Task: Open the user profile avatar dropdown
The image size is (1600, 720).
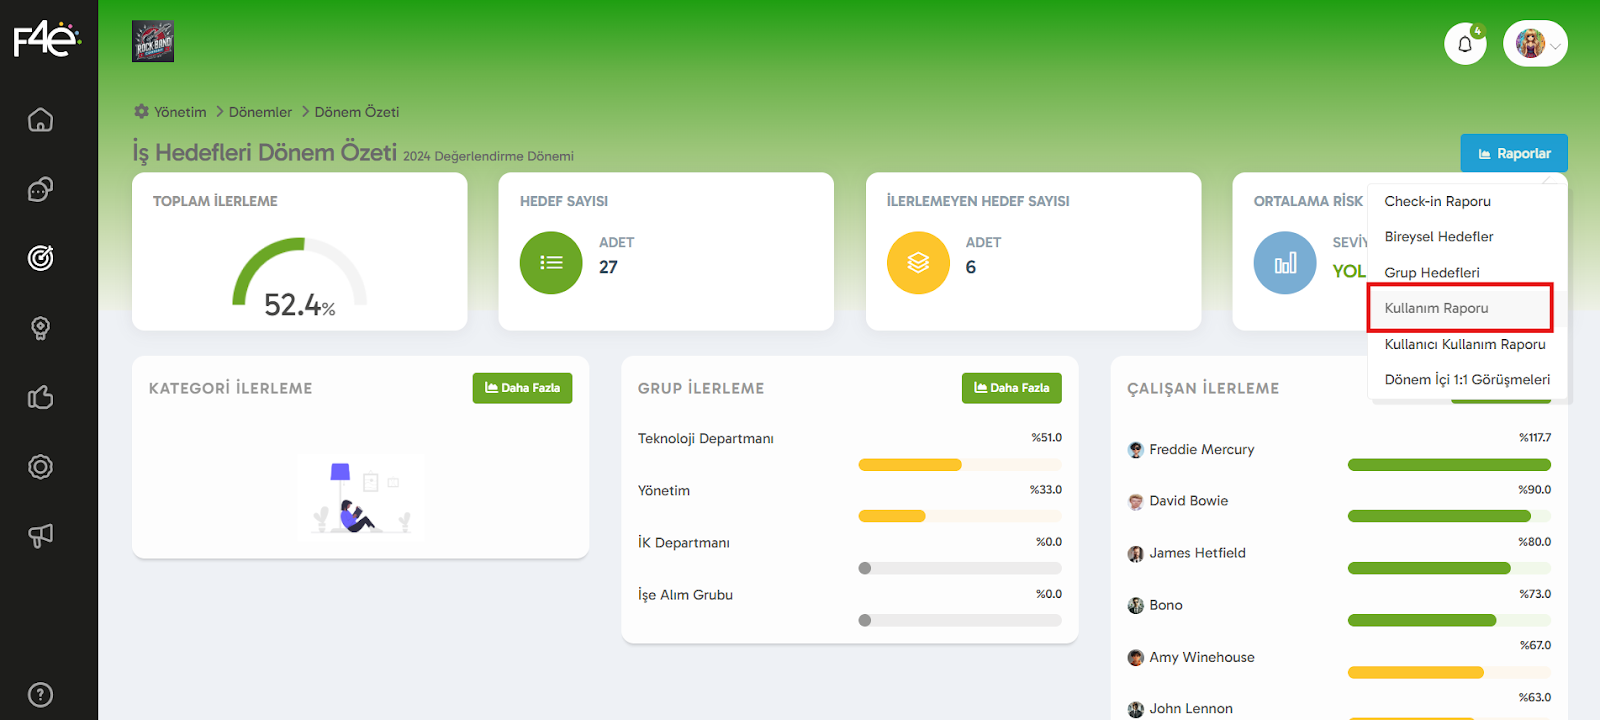Action: (1535, 44)
